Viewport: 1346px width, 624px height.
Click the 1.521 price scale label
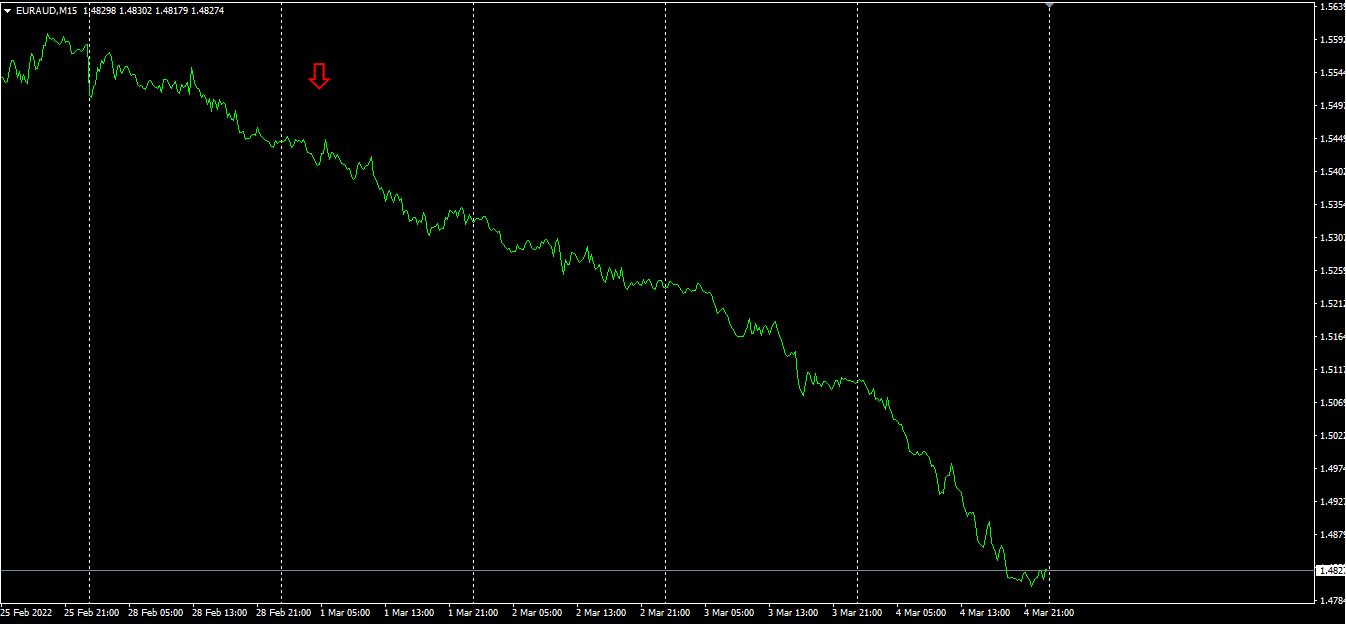[x=1332, y=304]
